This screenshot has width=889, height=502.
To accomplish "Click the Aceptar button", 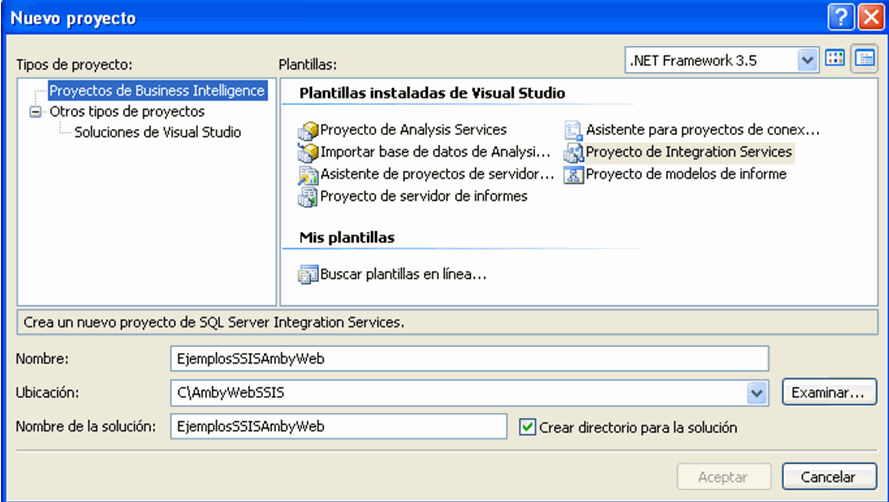I will coord(723,477).
